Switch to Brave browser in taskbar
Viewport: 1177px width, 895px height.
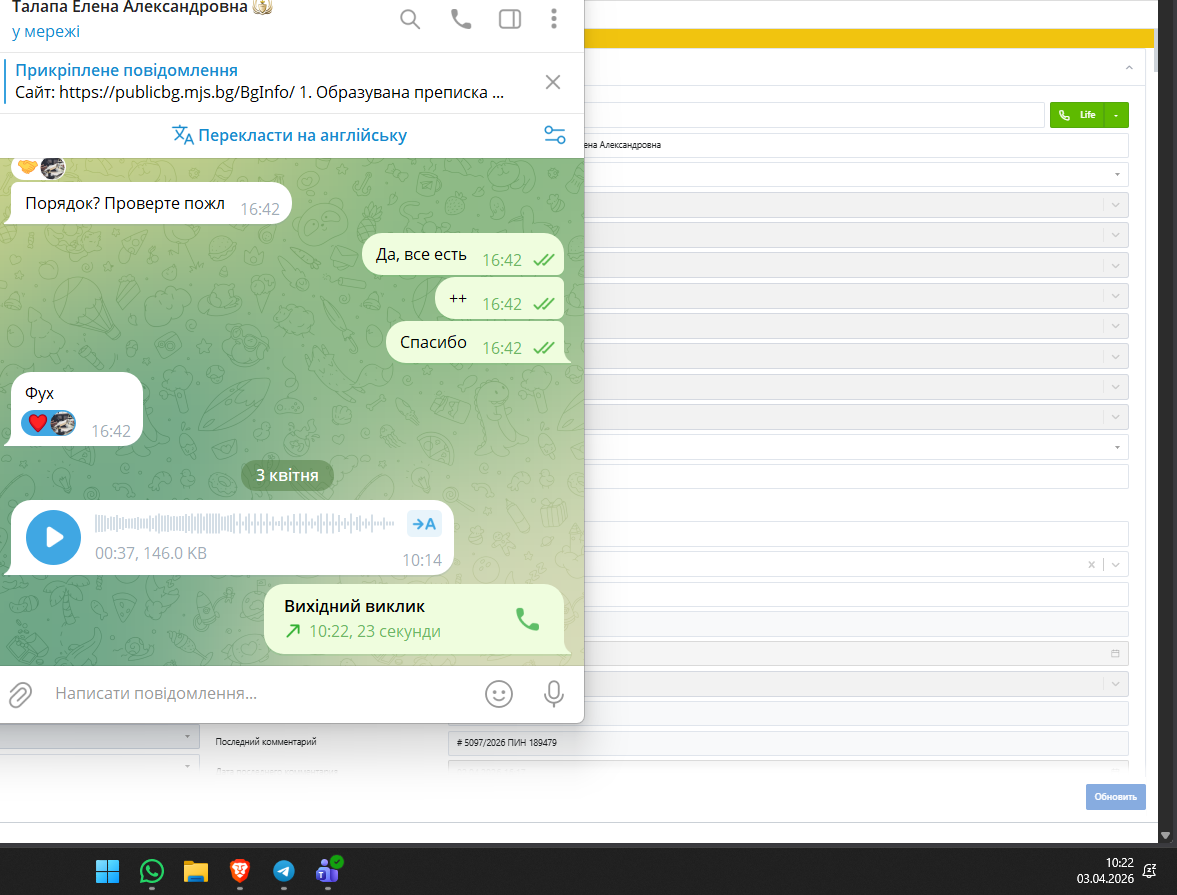239,871
